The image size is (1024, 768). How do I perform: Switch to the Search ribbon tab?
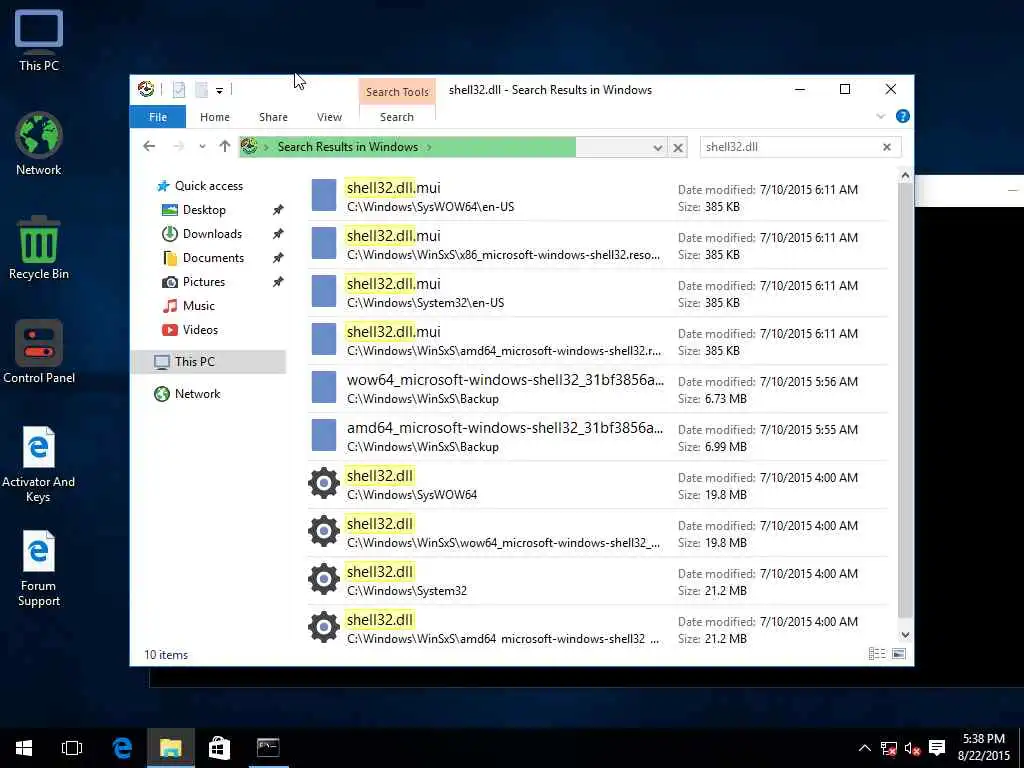pos(397,117)
